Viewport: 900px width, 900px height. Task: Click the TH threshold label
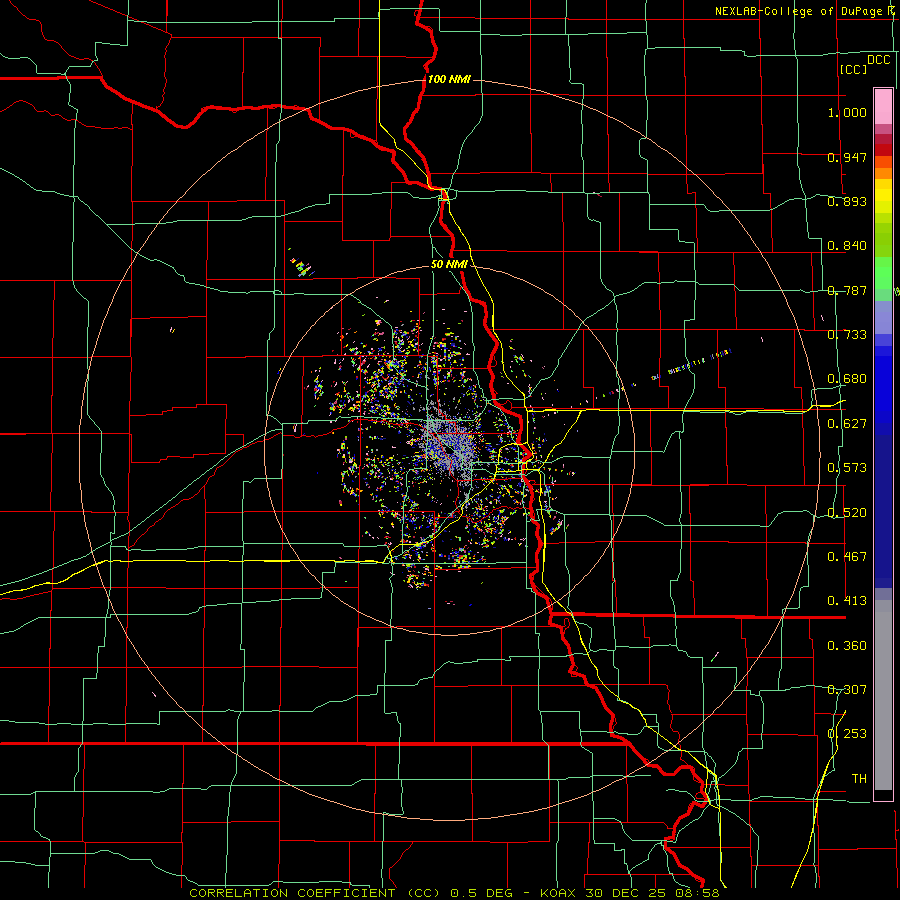tap(859, 779)
